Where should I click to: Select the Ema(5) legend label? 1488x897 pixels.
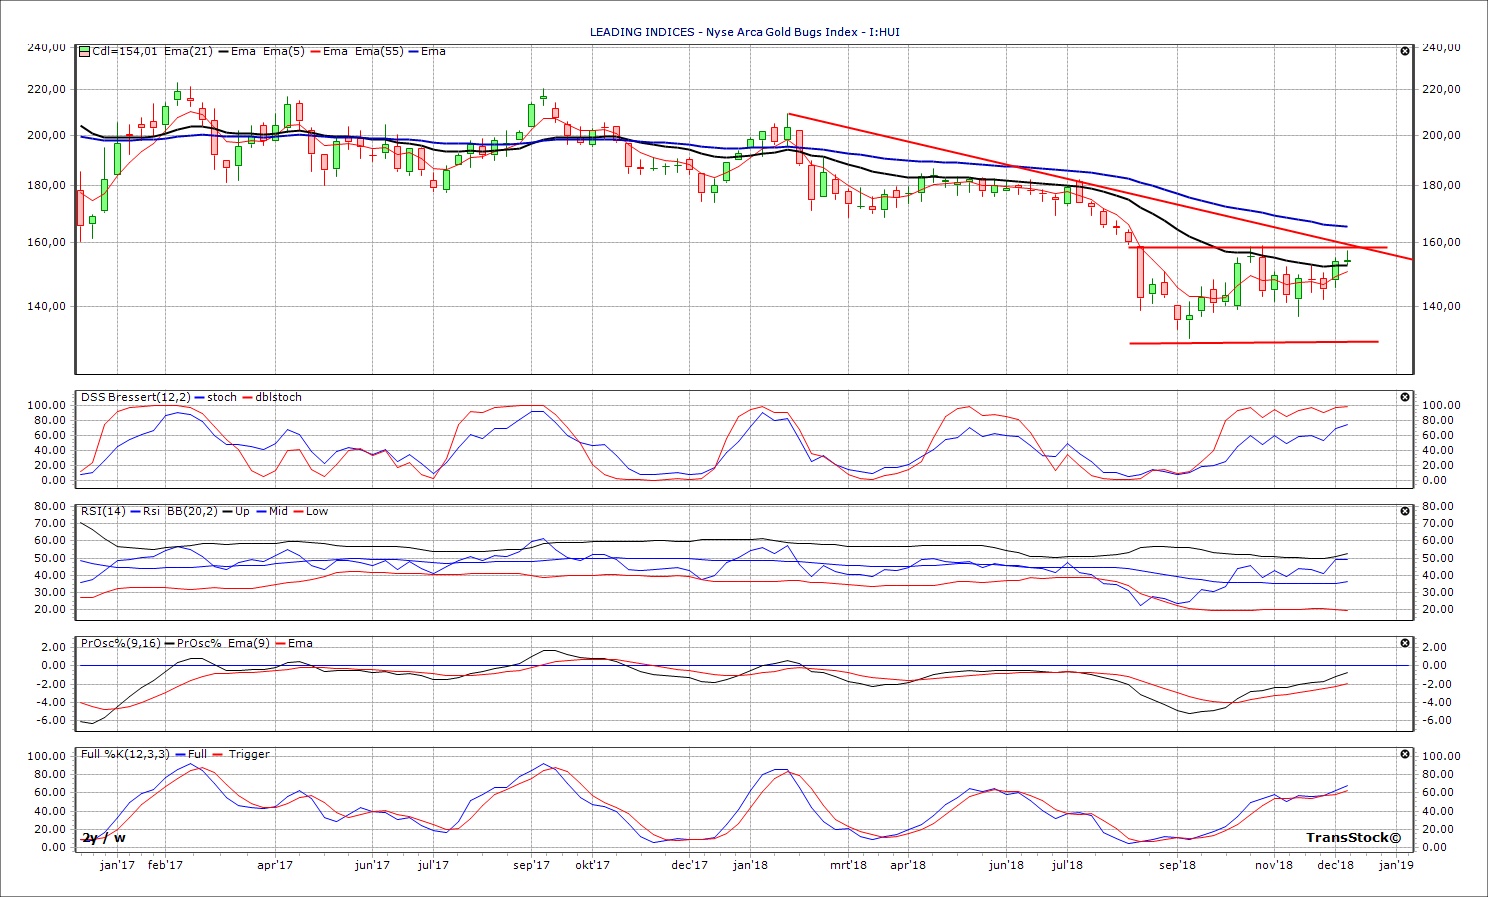pyautogui.click(x=284, y=51)
